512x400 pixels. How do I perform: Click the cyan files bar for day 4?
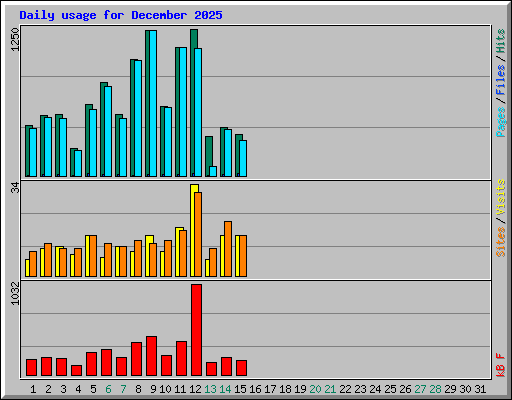point(78,163)
